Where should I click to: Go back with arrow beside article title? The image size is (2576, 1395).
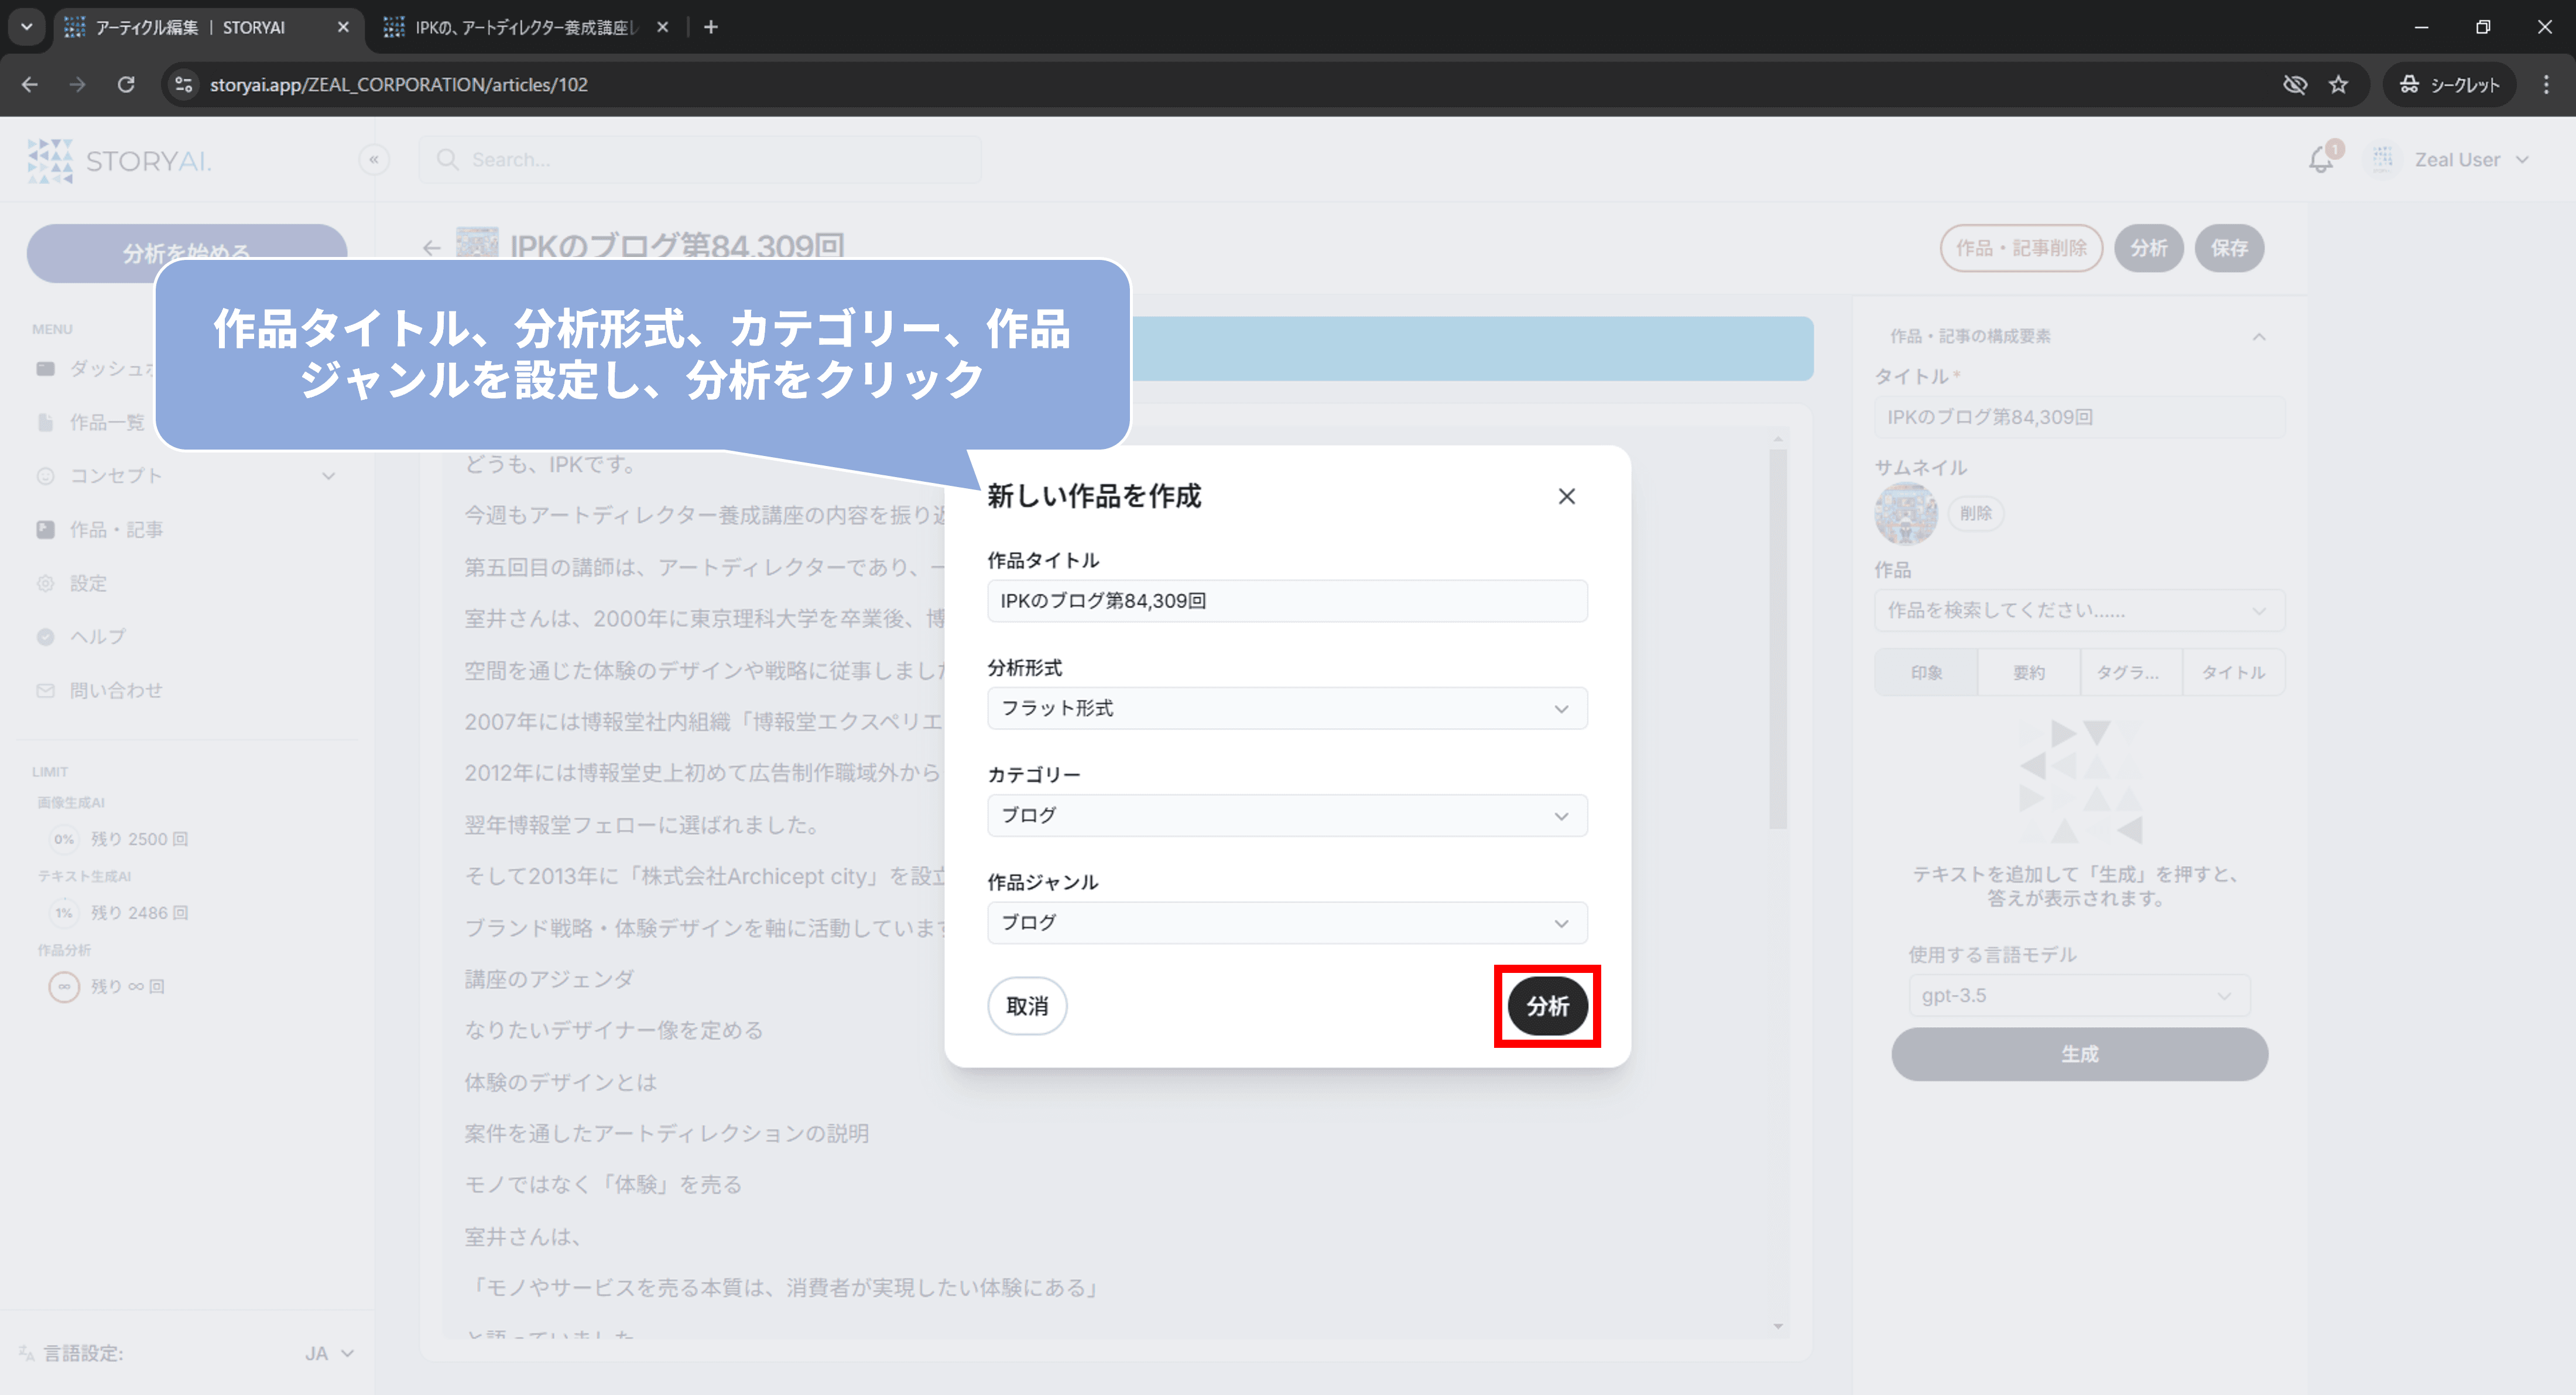pyautogui.click(x=431, y=248)
